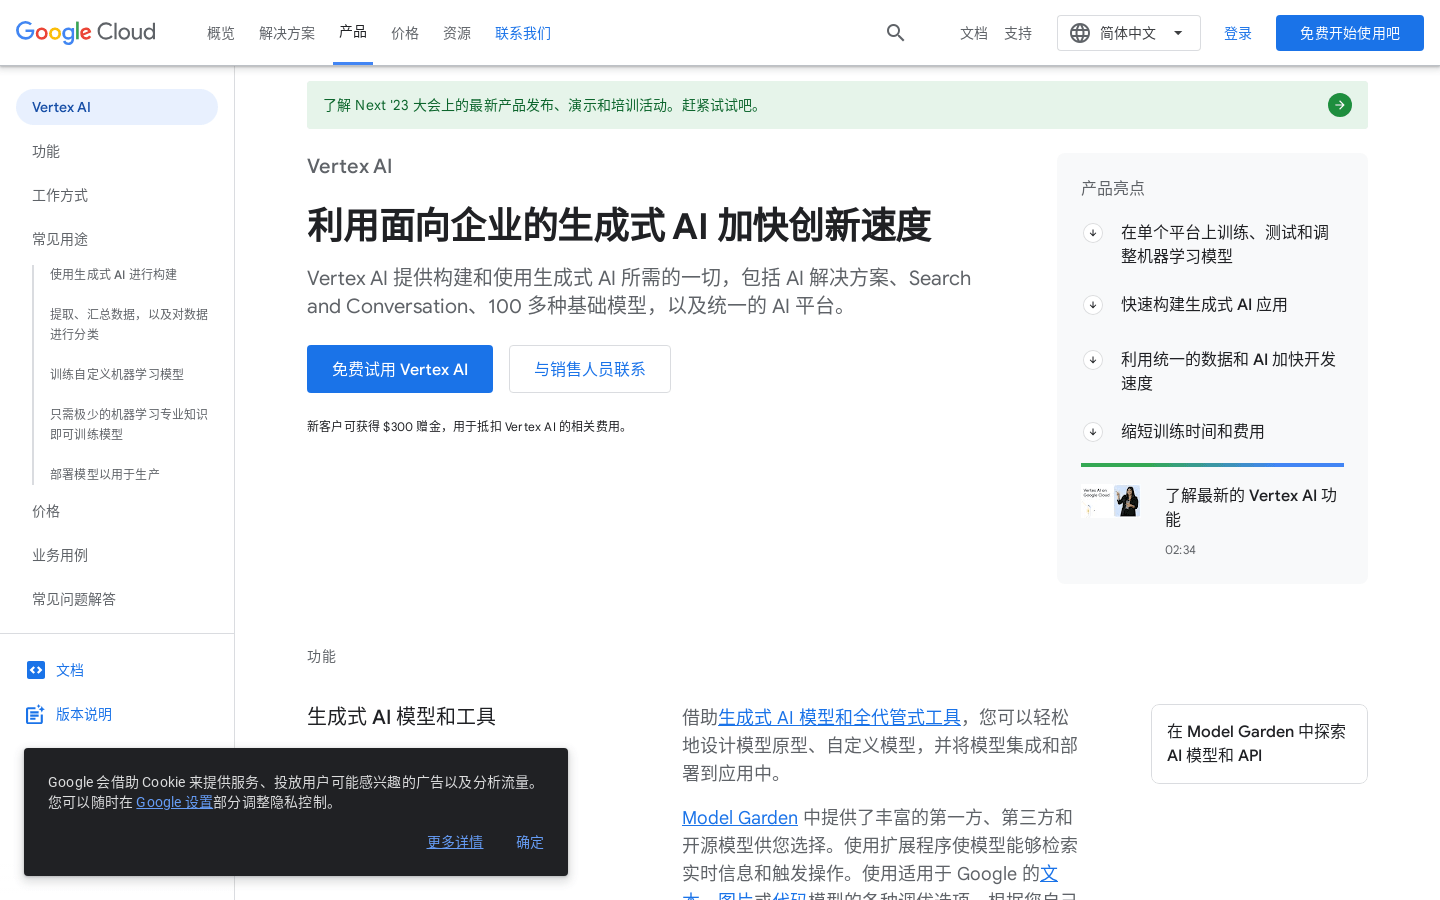Go to 工作方式 in the sidebar
Screen dimensions: 1440x900
[x=60, y=195]
